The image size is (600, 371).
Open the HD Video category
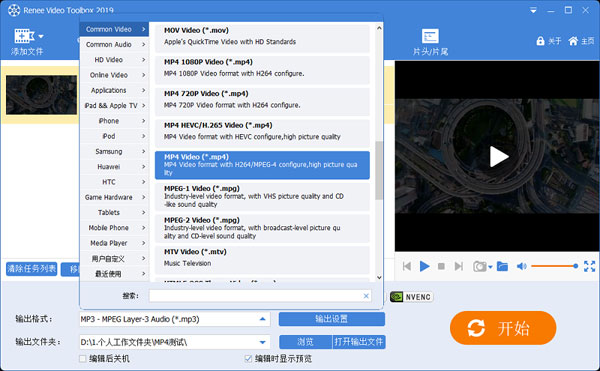pyautogui.click(x=114, y=60)
